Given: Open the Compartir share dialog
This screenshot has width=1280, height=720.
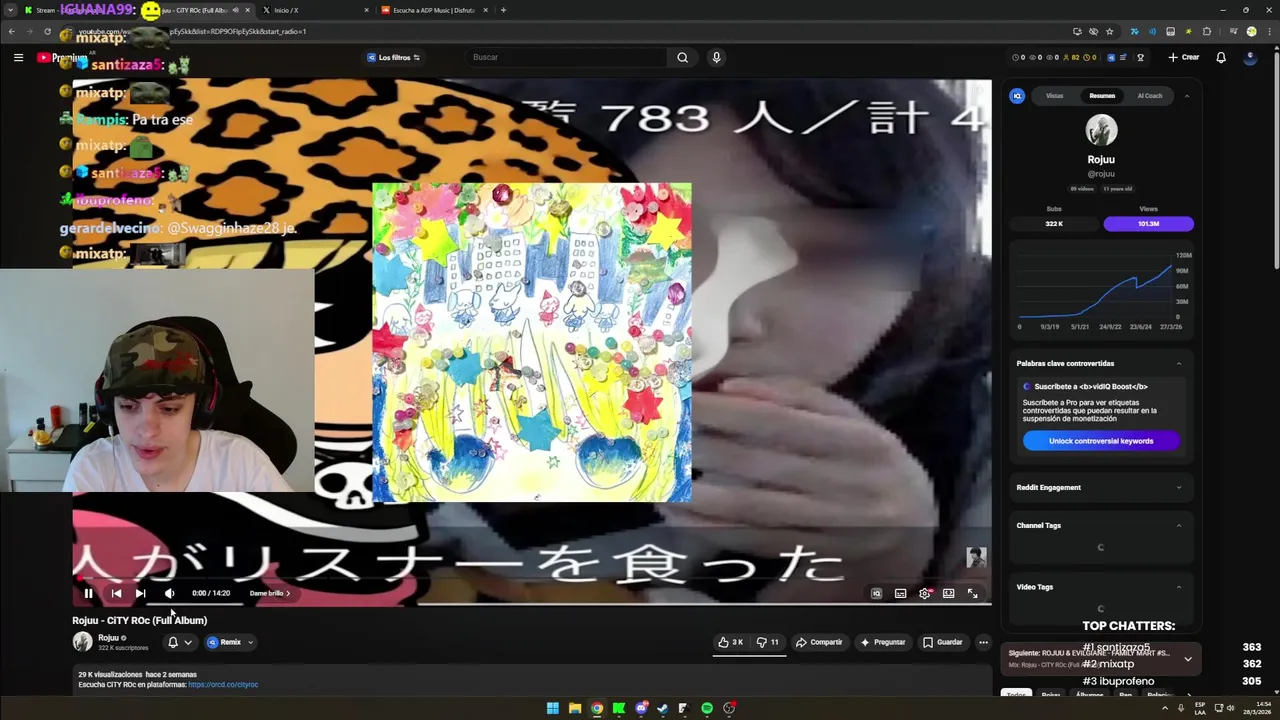Looking at the screenshot, I should tap(819, 642).
